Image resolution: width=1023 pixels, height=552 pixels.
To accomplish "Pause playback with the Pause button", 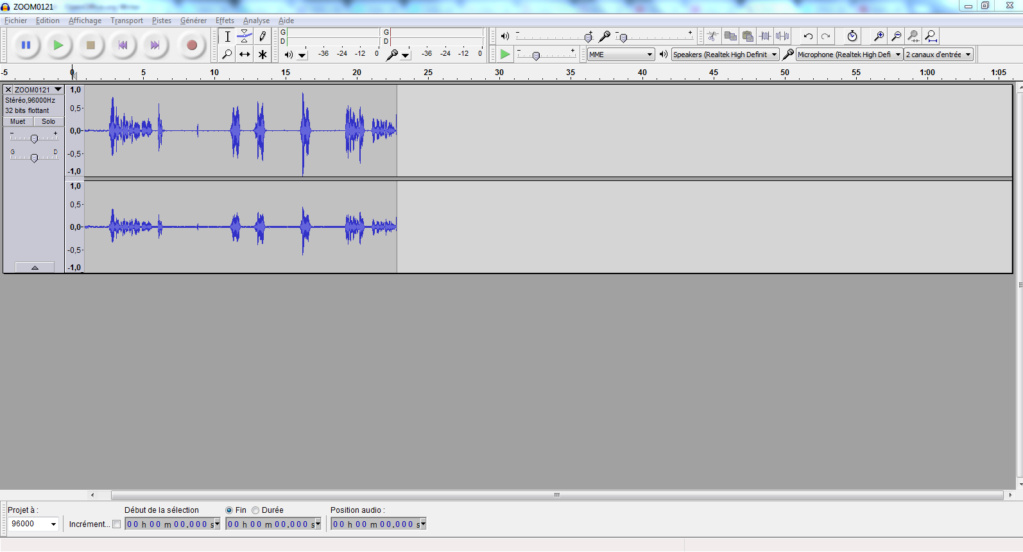I will (x=26, y=46).
